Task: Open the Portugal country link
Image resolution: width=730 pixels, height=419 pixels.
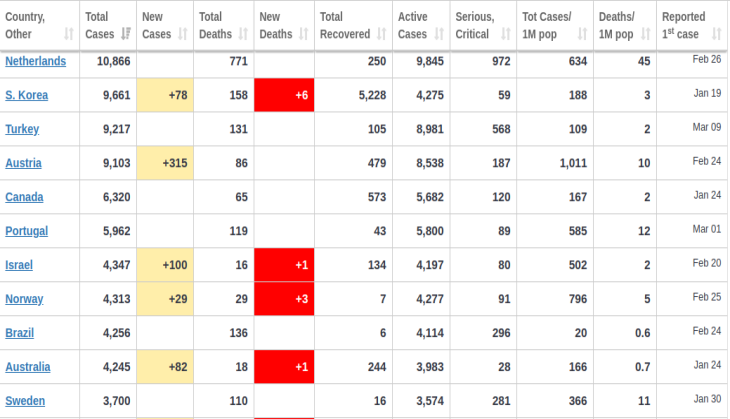Action: tap(27, 231)
